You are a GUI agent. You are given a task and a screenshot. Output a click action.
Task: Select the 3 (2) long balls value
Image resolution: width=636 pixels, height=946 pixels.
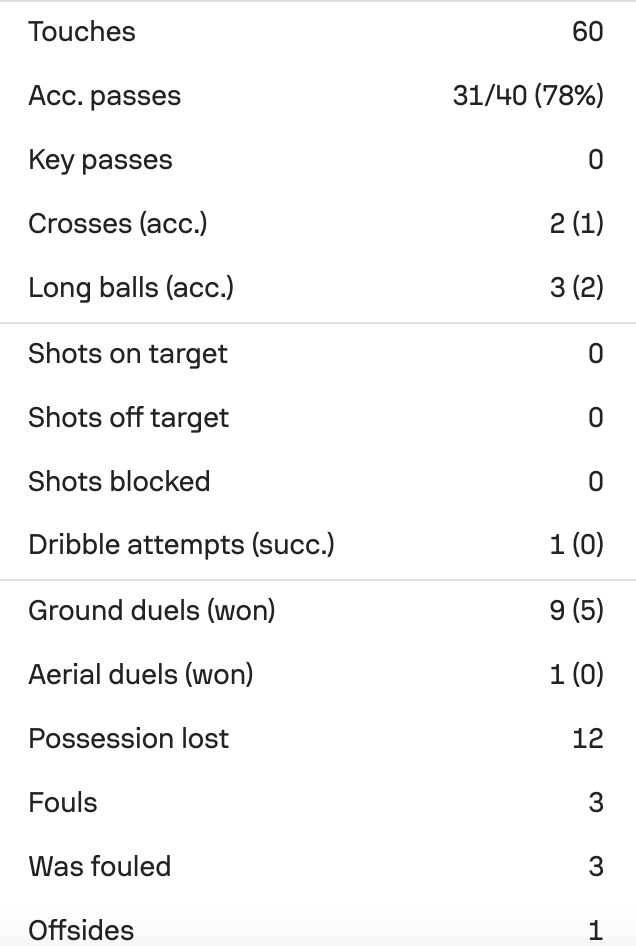[576, 288]
